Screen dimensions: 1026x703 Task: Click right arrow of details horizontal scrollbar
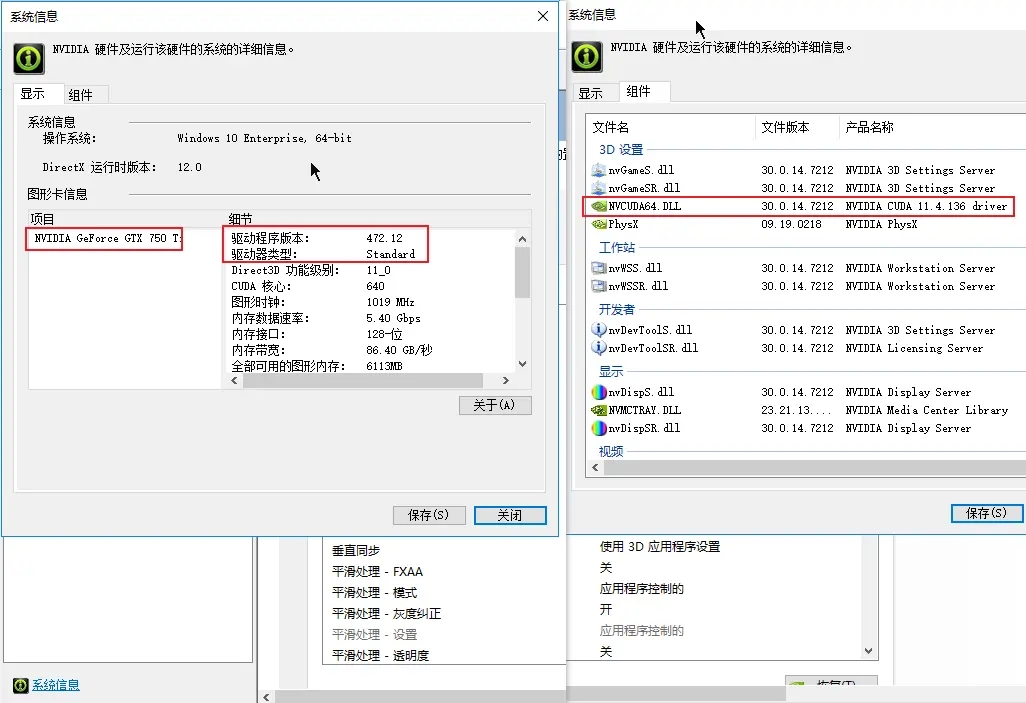point(505,380)
